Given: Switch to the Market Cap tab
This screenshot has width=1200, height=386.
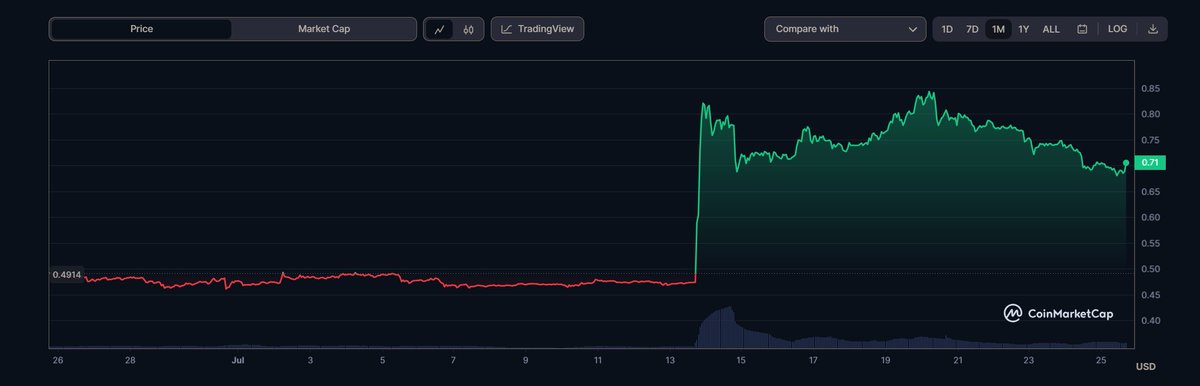Looking at the screenshot, I should [x=324, y=29].
